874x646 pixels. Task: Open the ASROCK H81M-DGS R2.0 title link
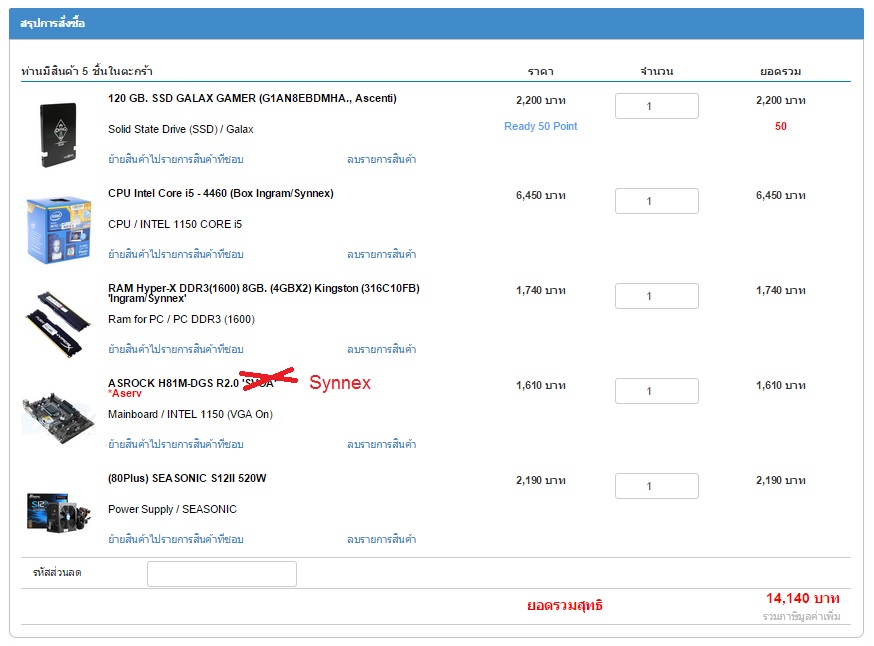191,383
